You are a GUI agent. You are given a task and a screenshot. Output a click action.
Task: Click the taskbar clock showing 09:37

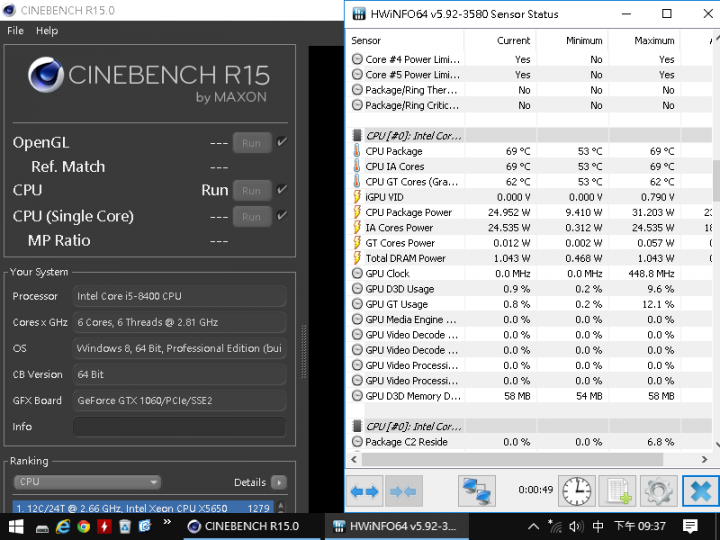640,526
